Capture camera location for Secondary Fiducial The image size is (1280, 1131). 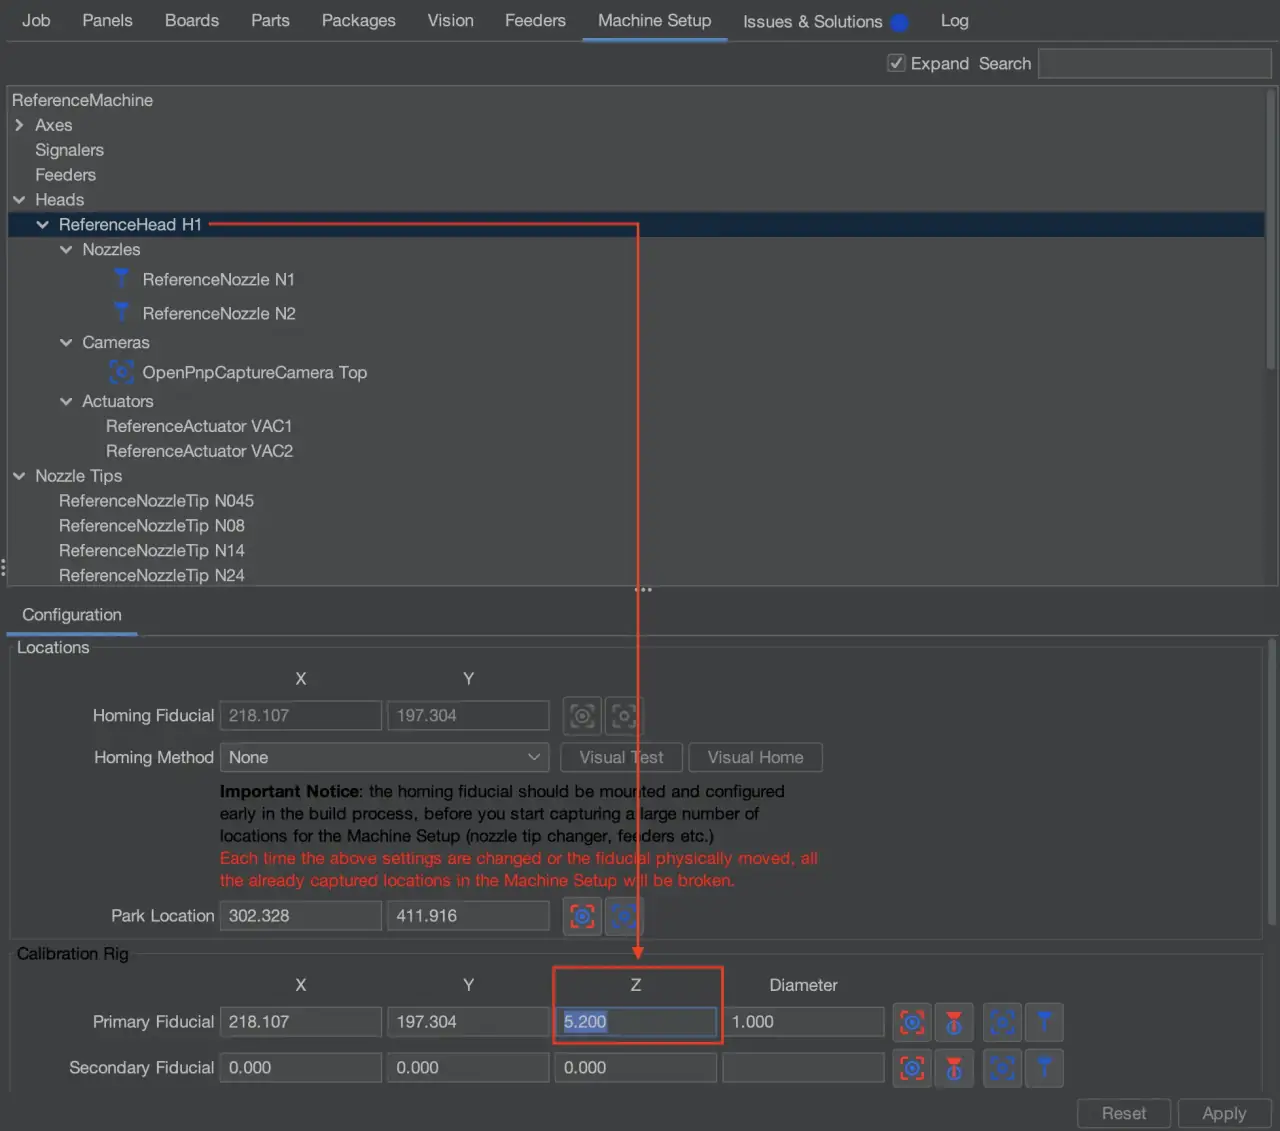pyautogui.click(x=911, y=1068)
